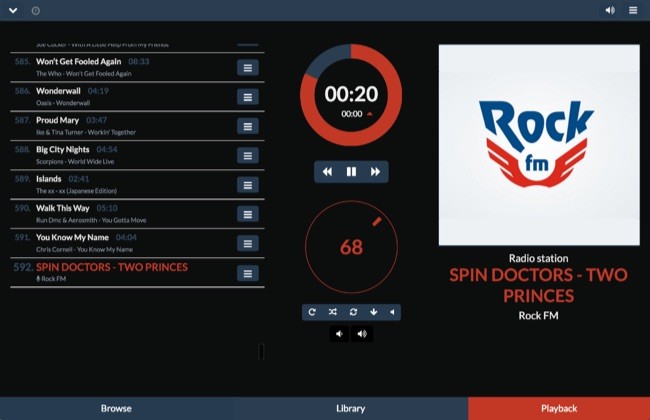Open the menu for the Walk This Way track
This screenshot has height=420, width=650.
point(248,214)
